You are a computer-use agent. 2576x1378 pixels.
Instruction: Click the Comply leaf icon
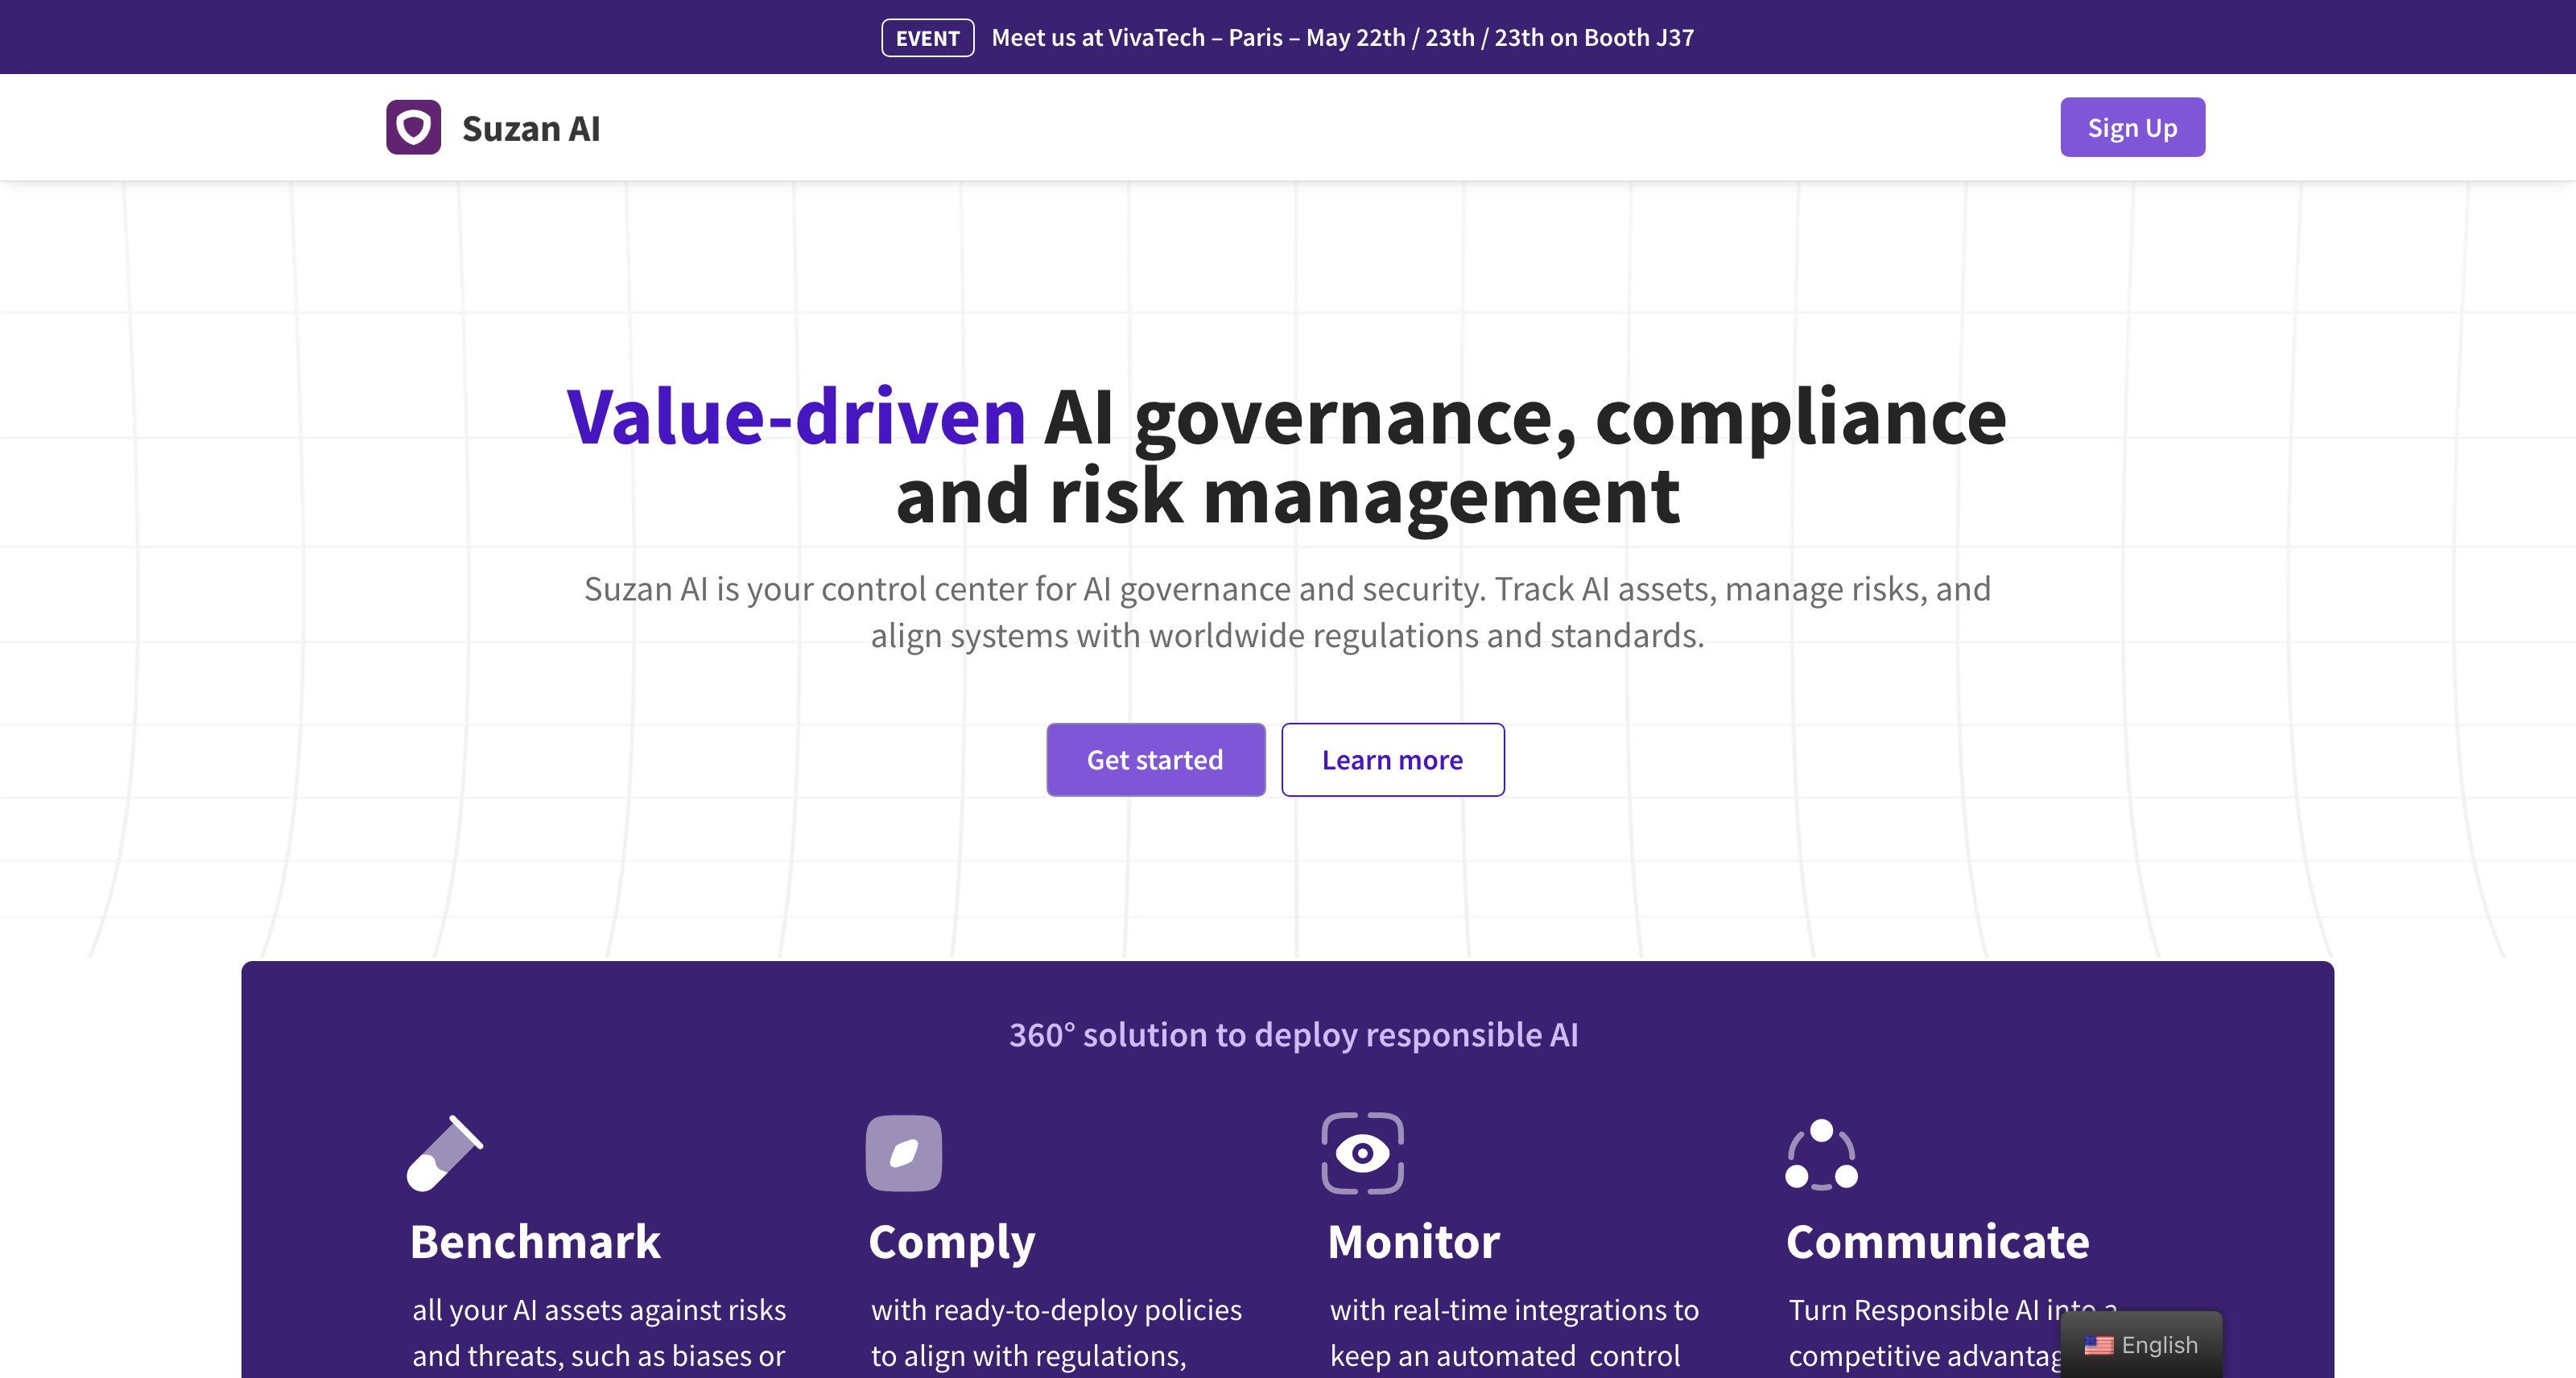[x=904, y=1153]
